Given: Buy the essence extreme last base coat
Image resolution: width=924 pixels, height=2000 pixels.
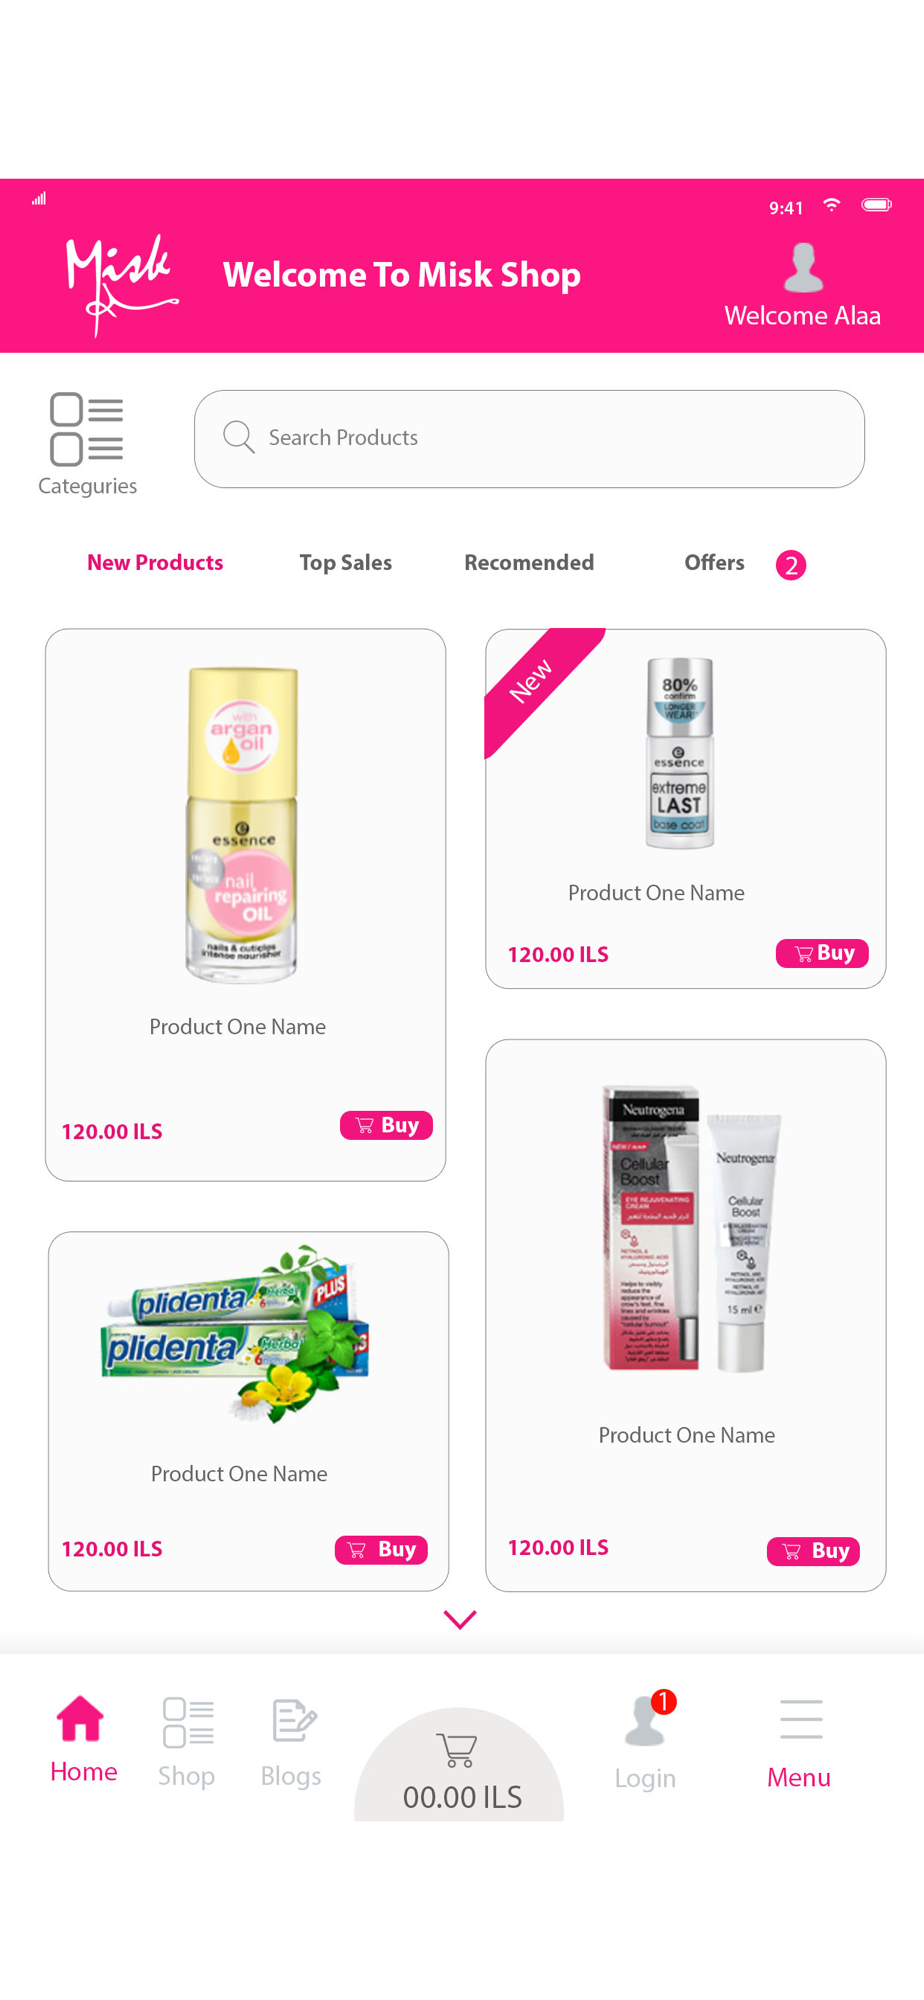Looking at the screenshot, I should tap(822, 953).
